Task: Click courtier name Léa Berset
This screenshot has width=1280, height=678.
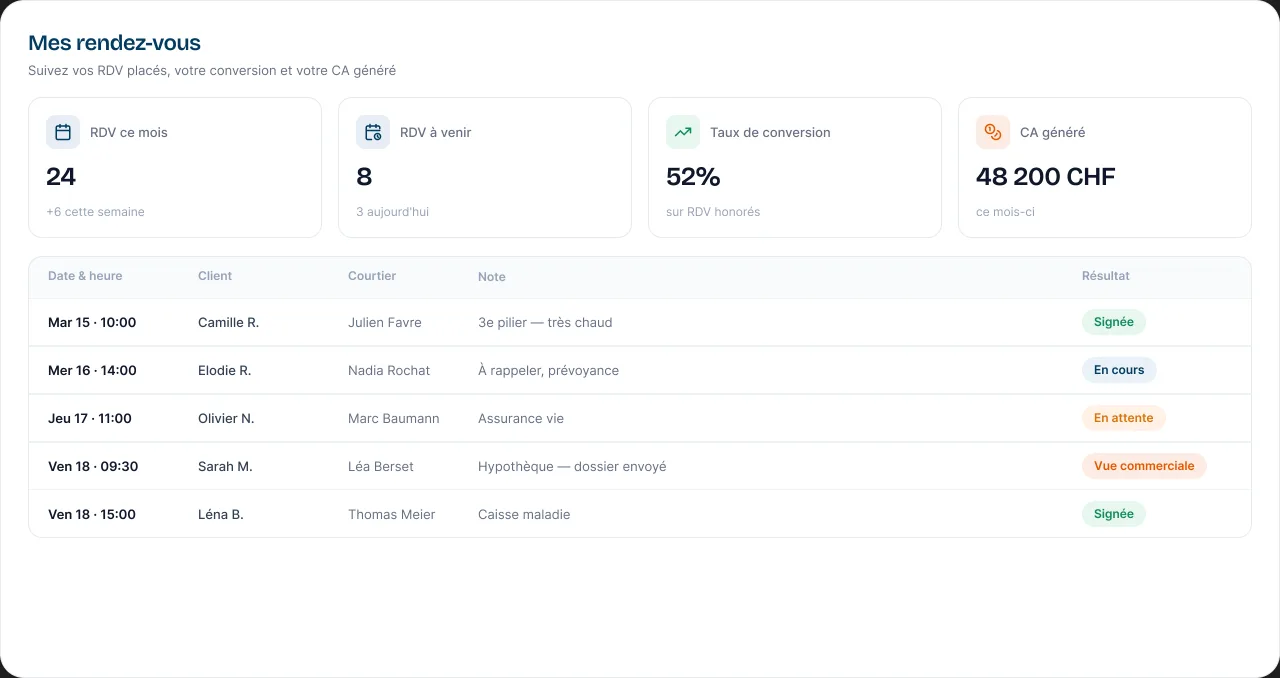Action: coord(381,467)
